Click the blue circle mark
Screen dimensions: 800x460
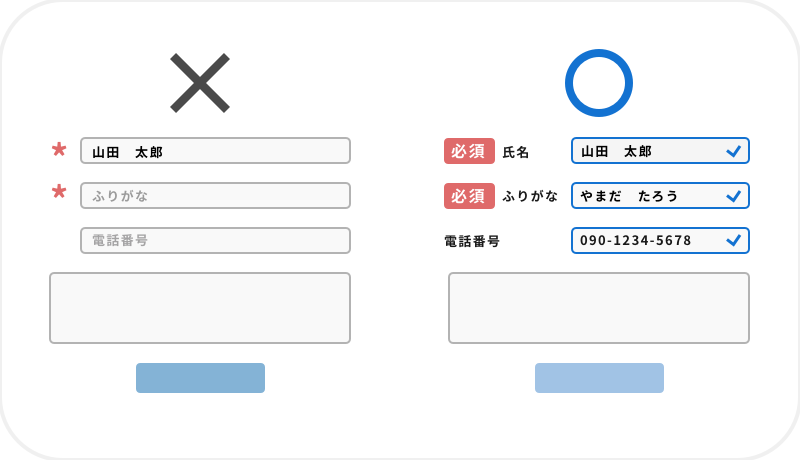[599, 83]
